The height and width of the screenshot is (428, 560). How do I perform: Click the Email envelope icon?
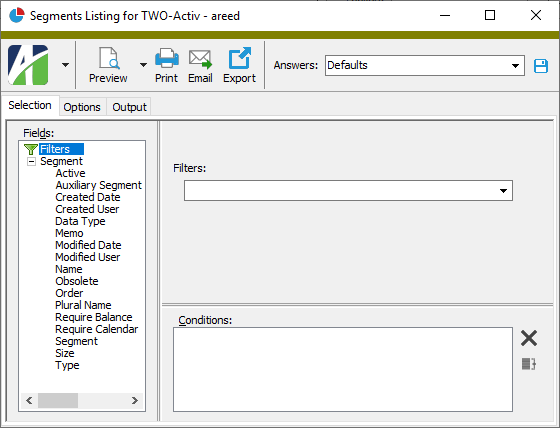coord(200,59)
